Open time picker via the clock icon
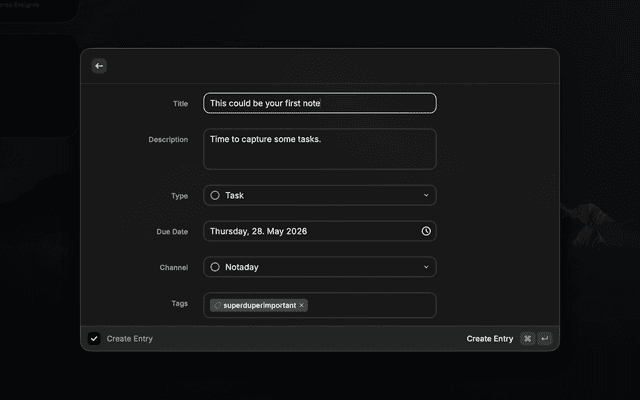The width and height of the screenshot is (640, 400). pos(426,231)
